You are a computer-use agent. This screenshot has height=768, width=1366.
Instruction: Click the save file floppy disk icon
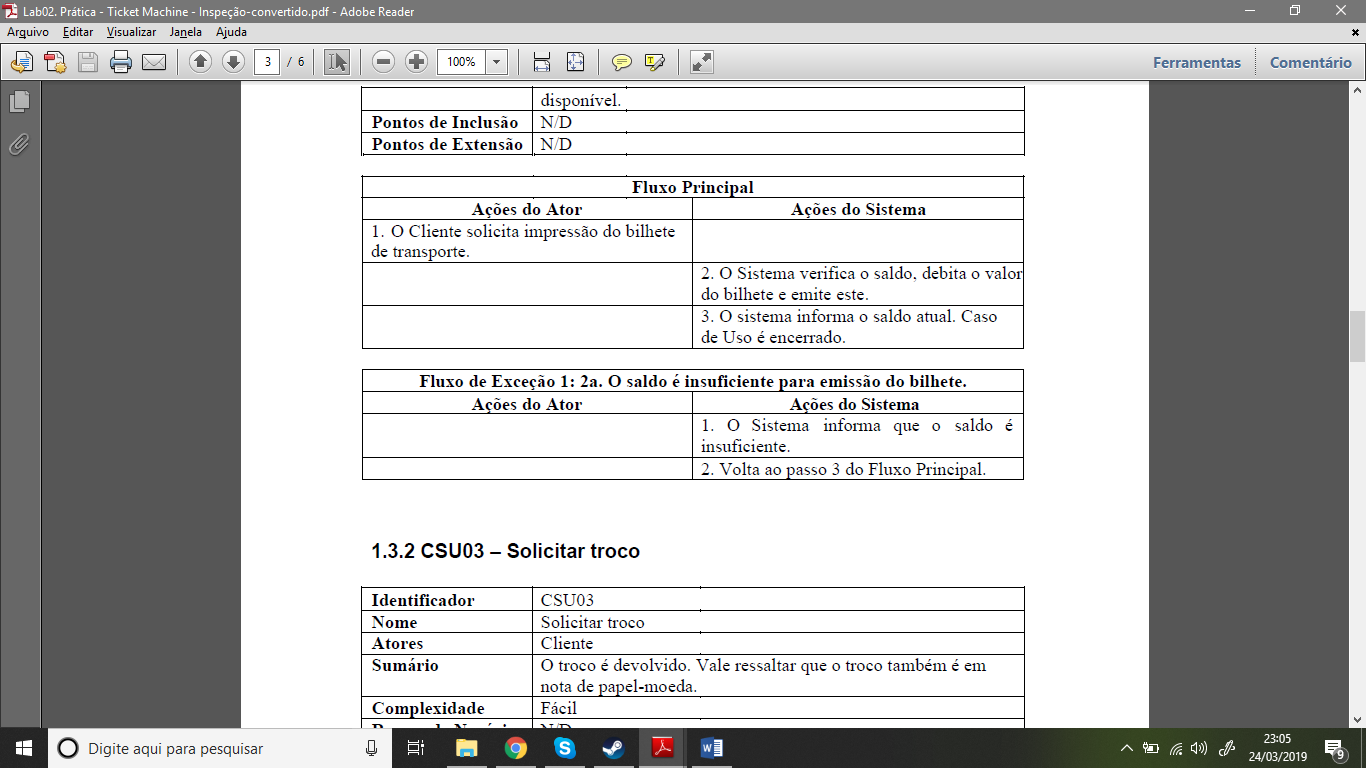(88, 62)
